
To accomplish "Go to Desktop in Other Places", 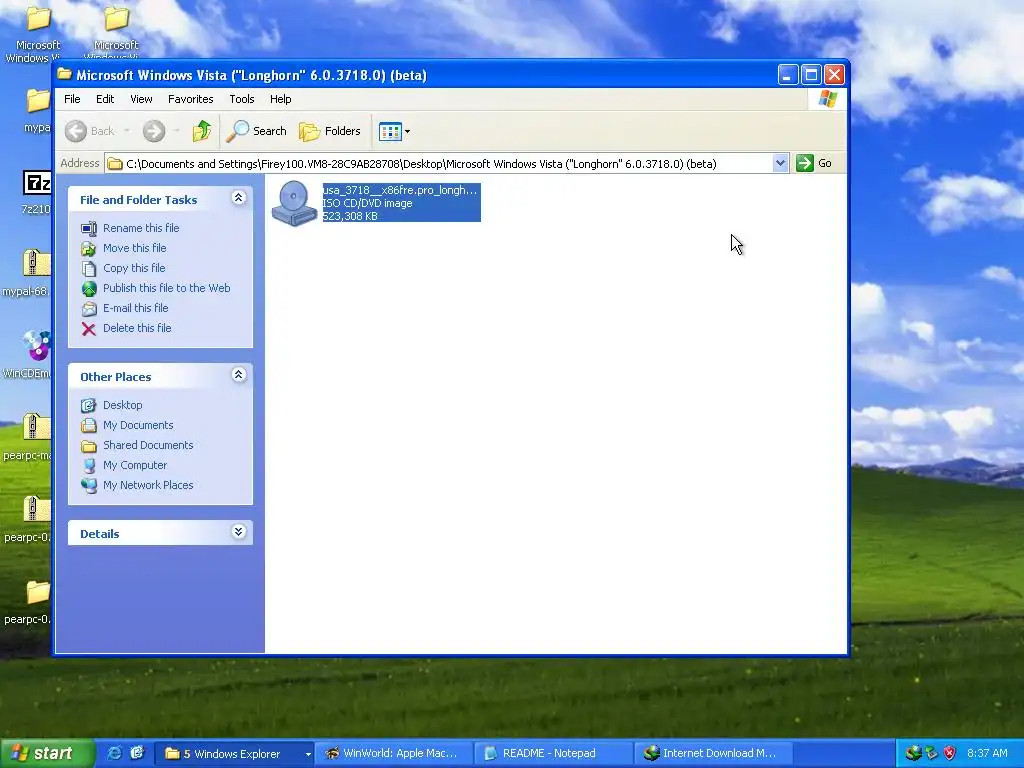I will (x=122, y=405).
